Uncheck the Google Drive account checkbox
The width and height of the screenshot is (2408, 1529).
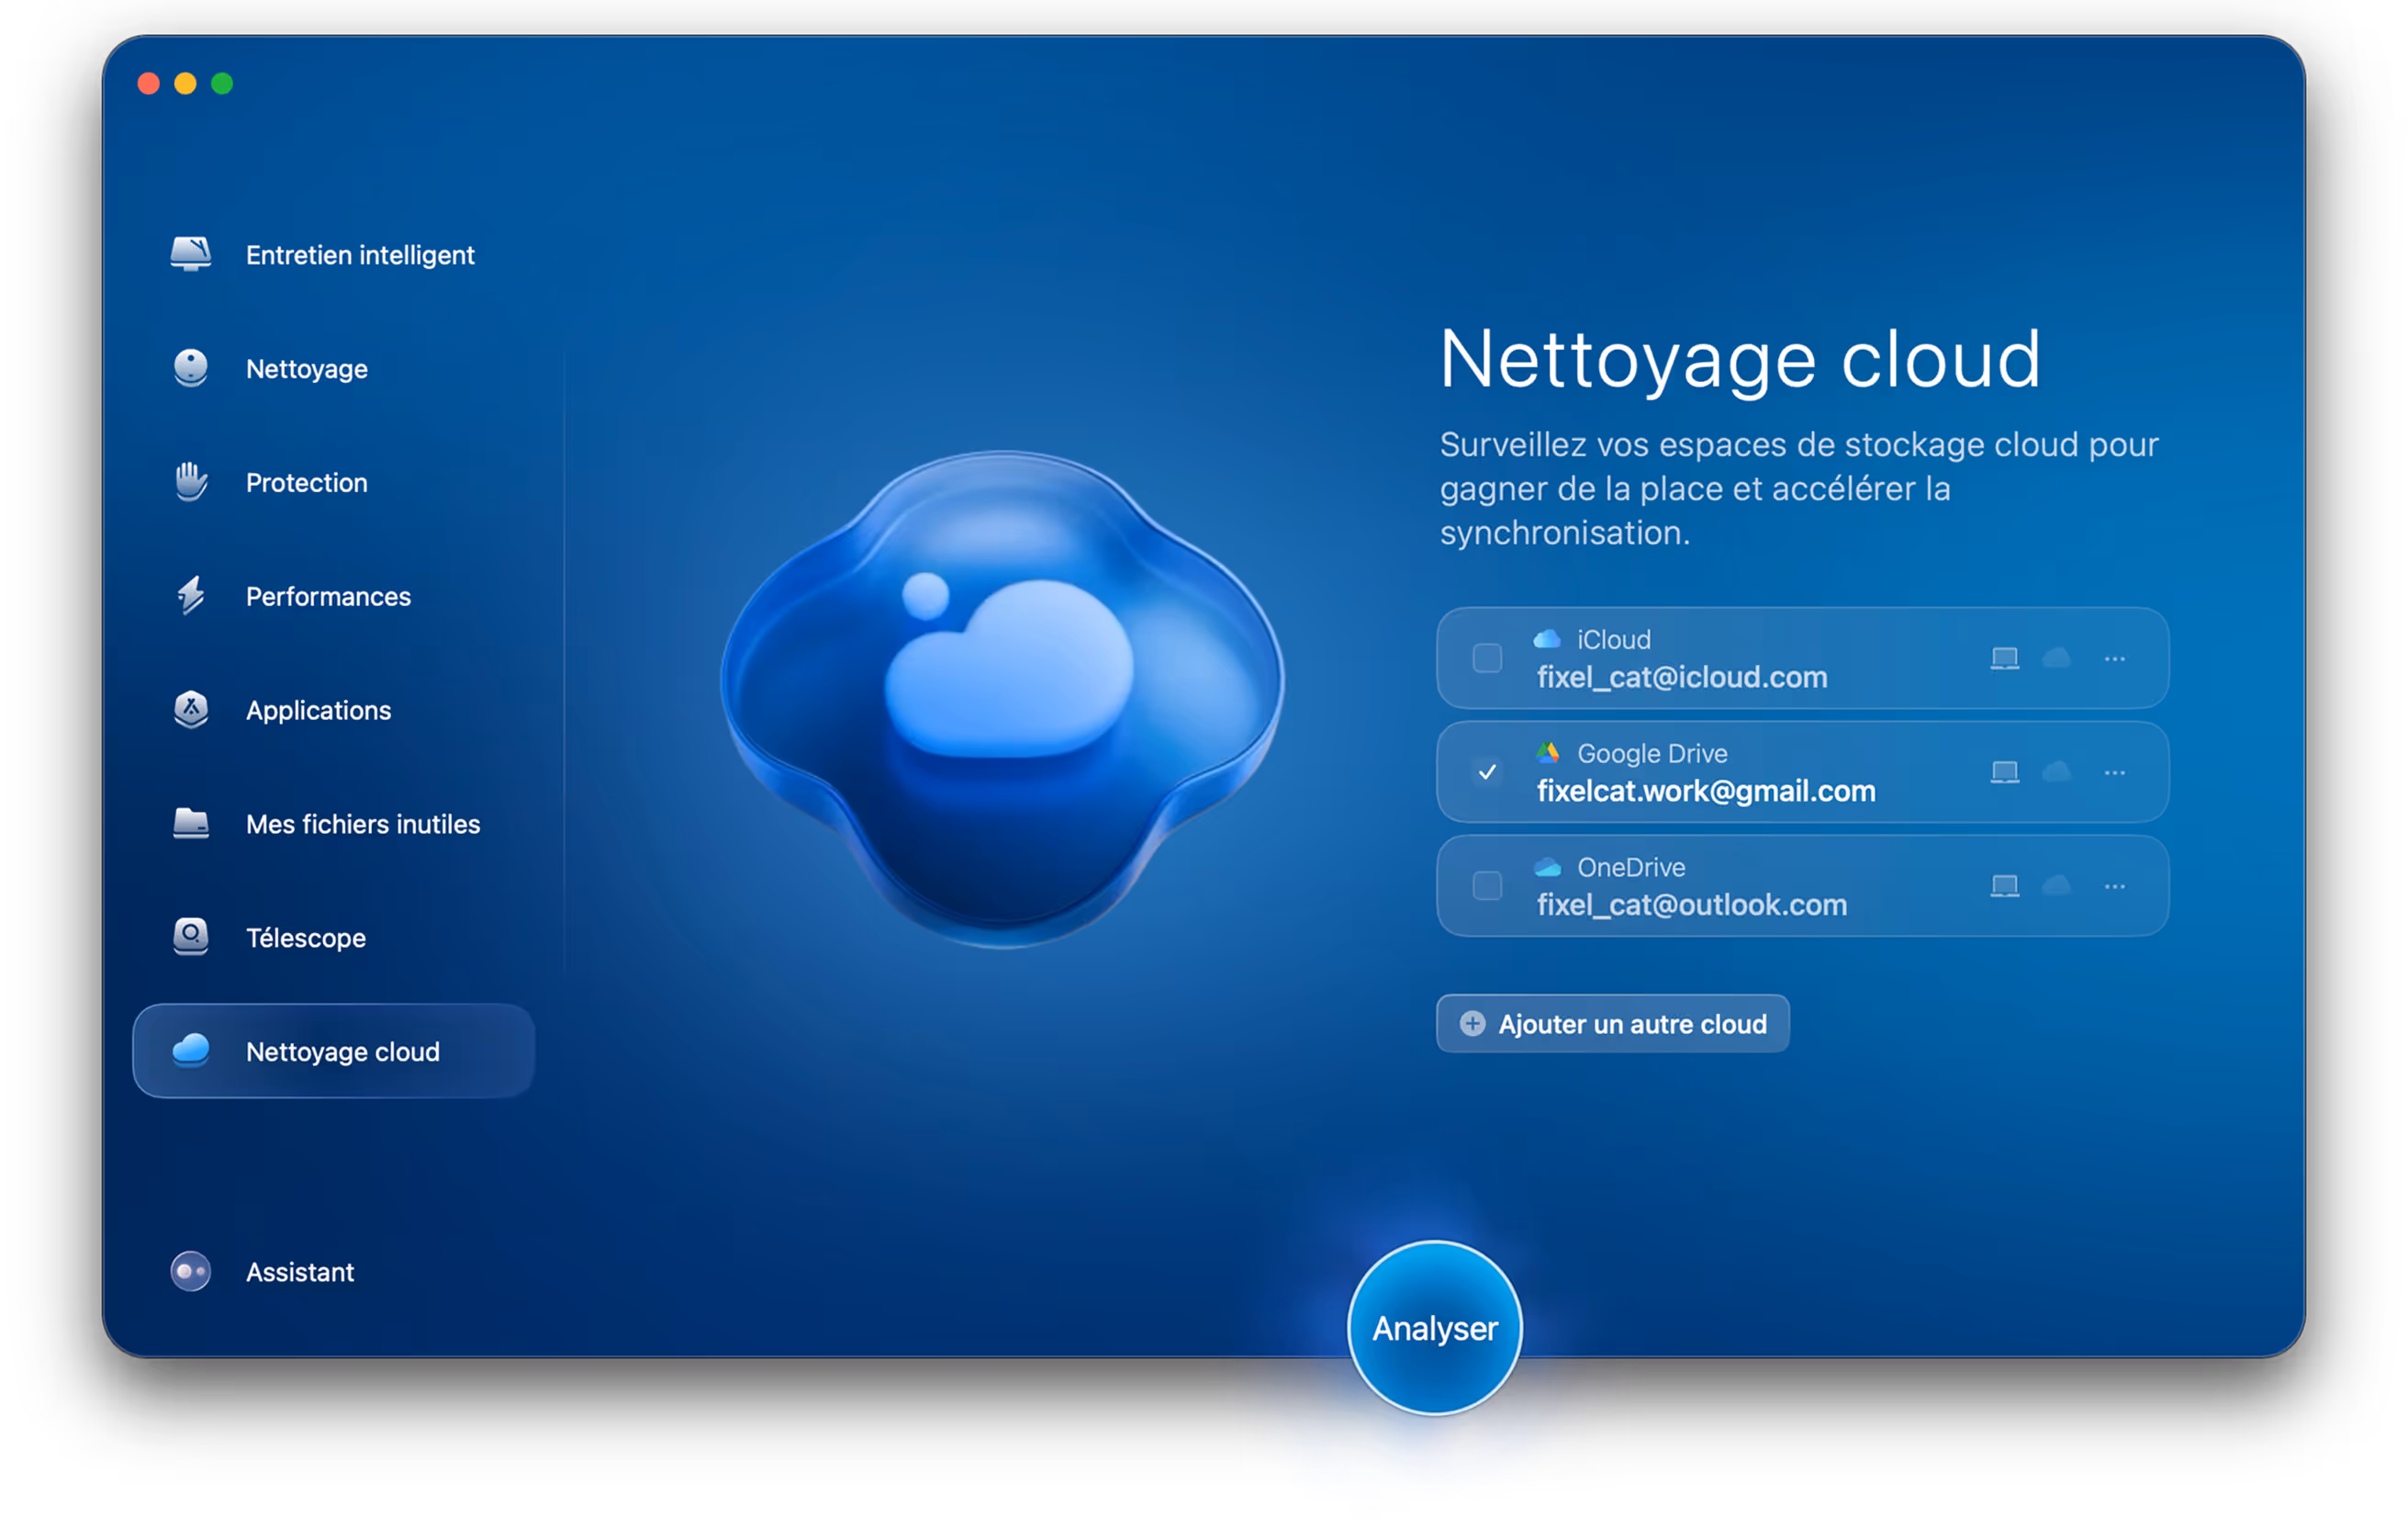(1487, 772)
